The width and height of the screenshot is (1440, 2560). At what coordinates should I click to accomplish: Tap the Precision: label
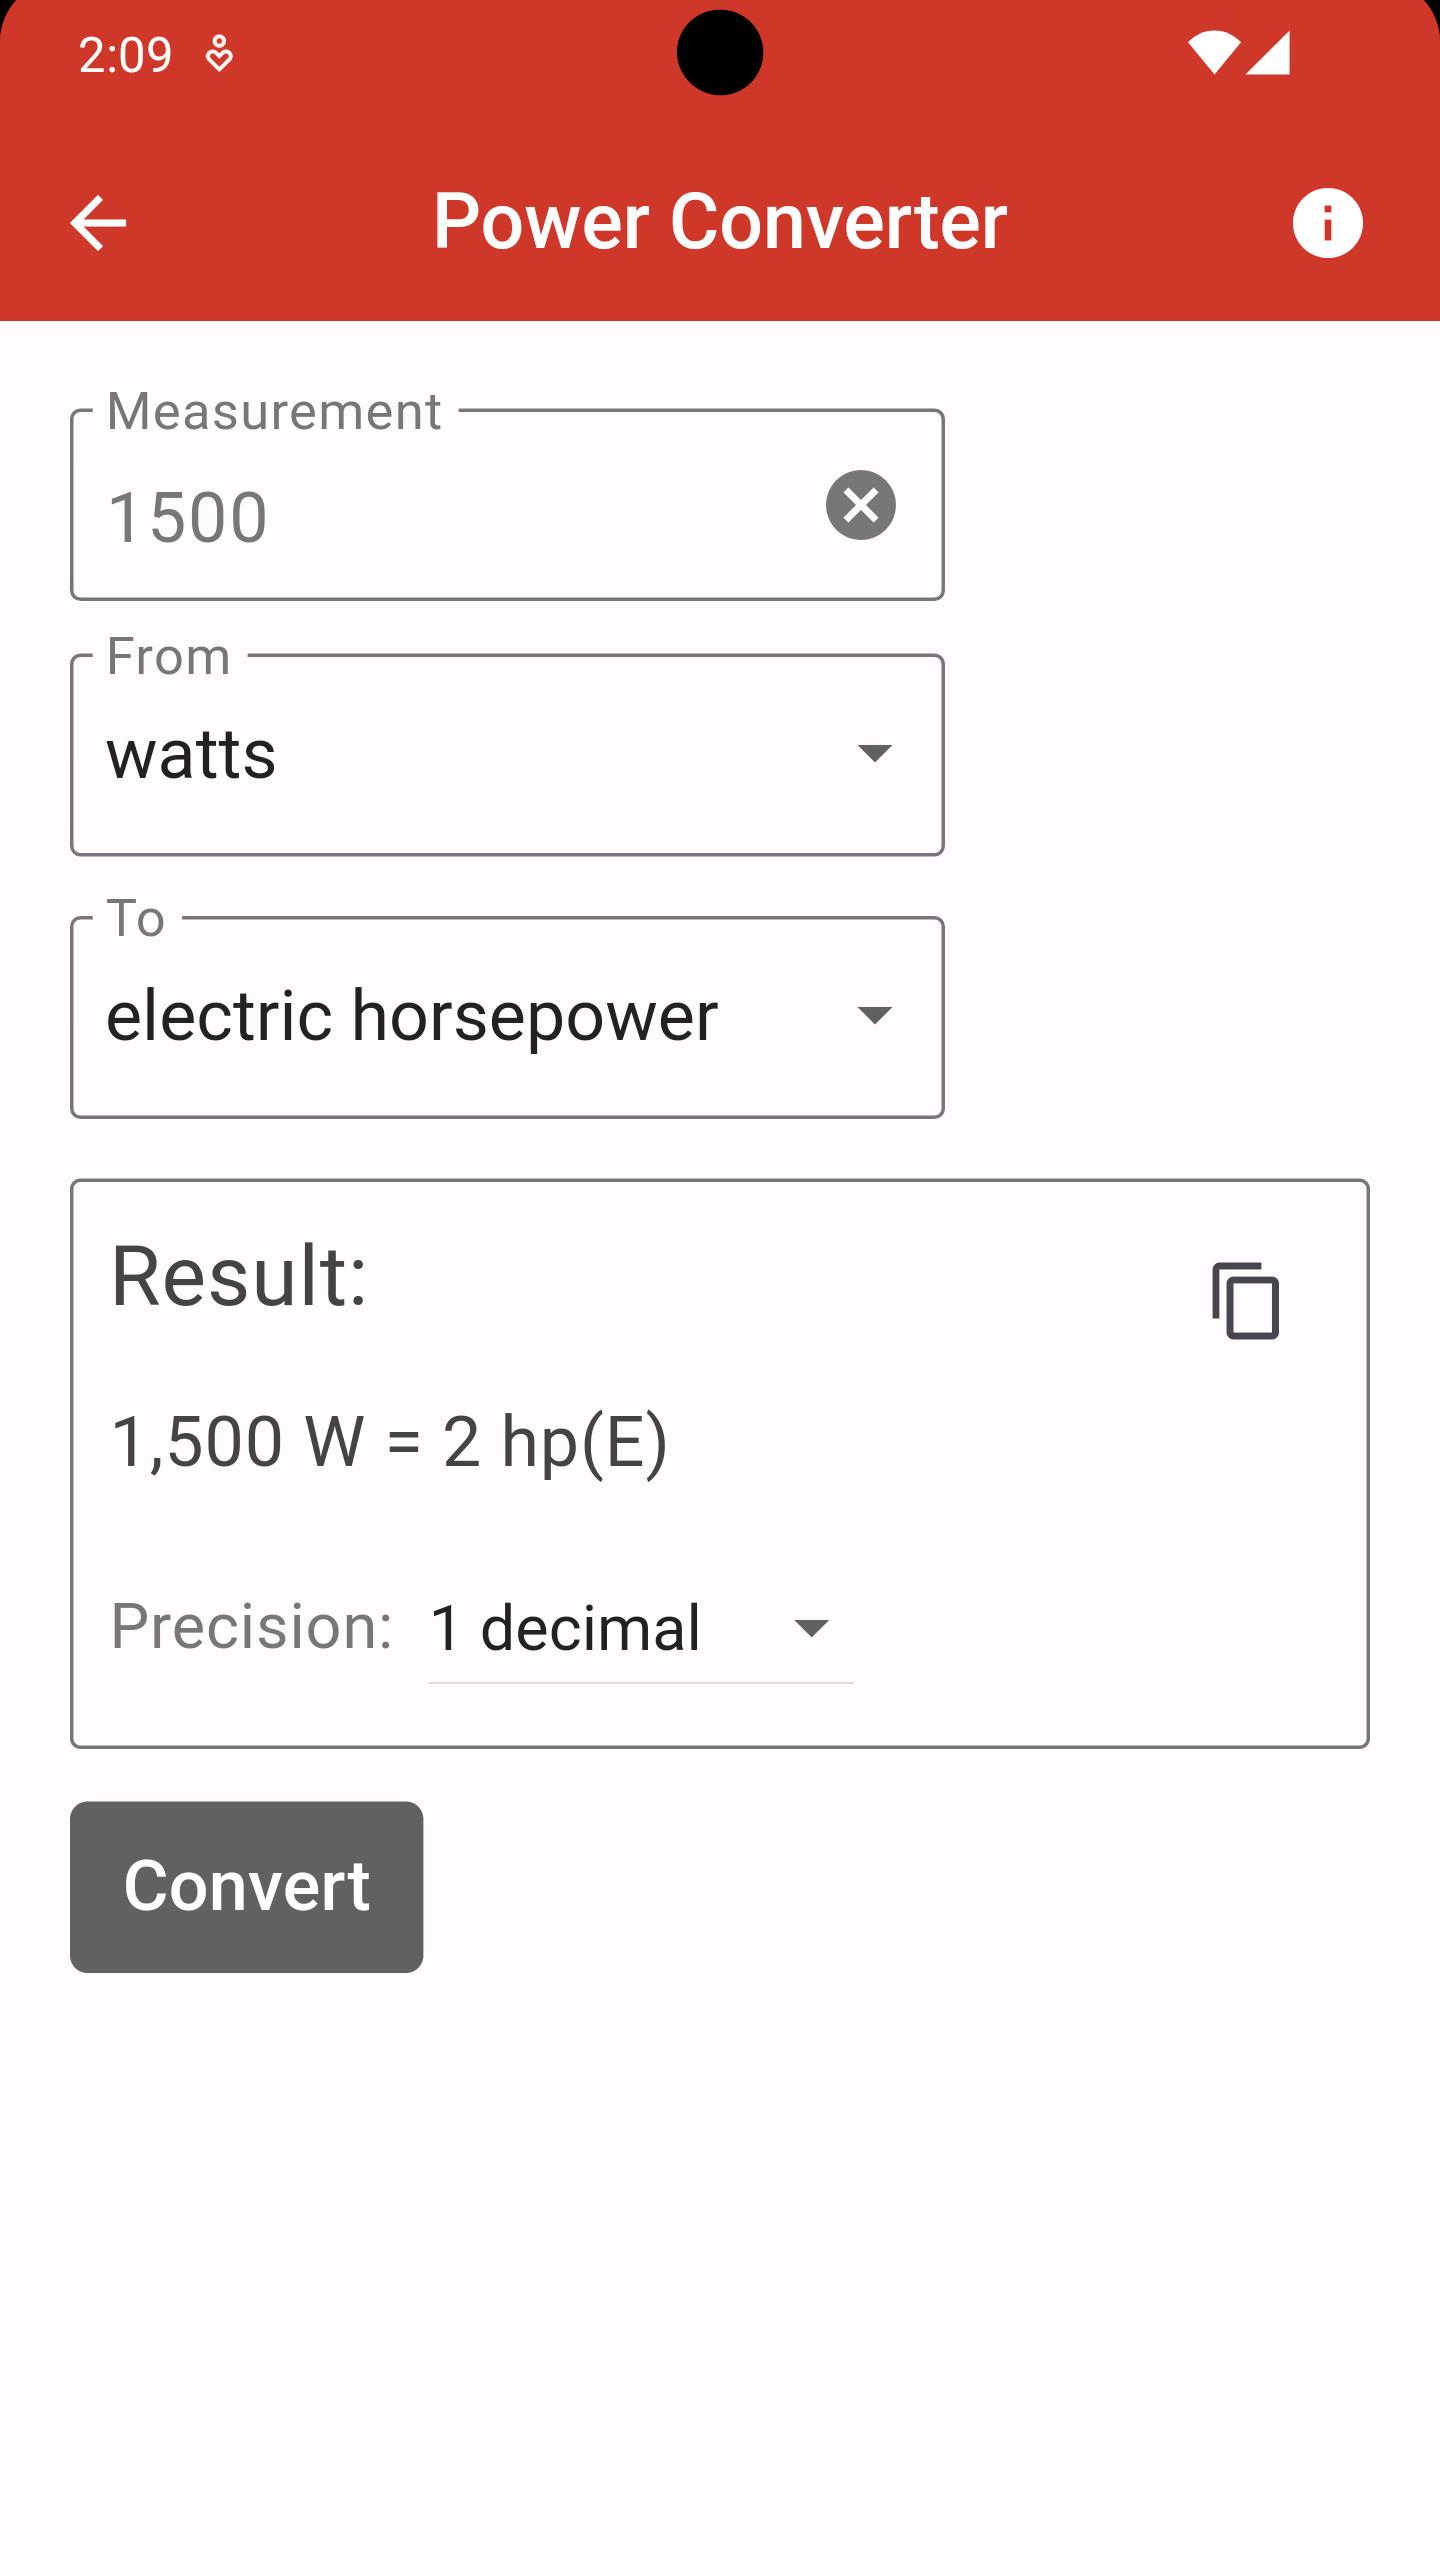tap(251, 1626)
